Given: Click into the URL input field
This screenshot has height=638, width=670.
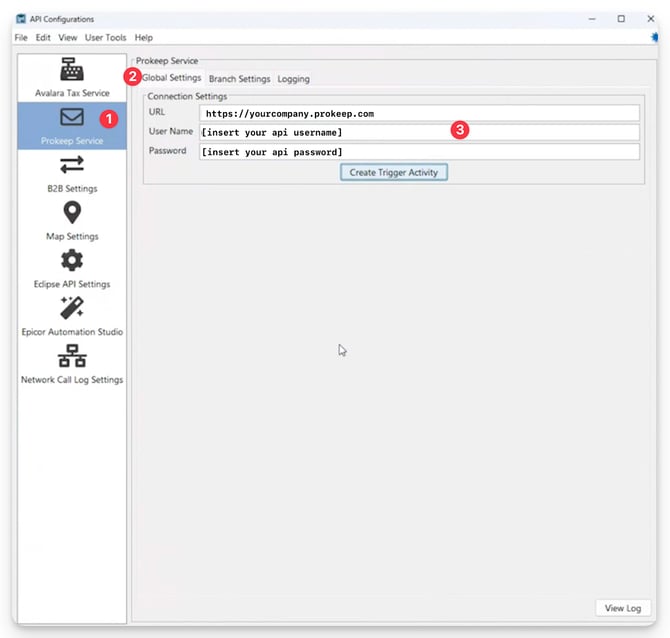Looking at the screenshot, I should pyautogui.click(x=419, y=113).
